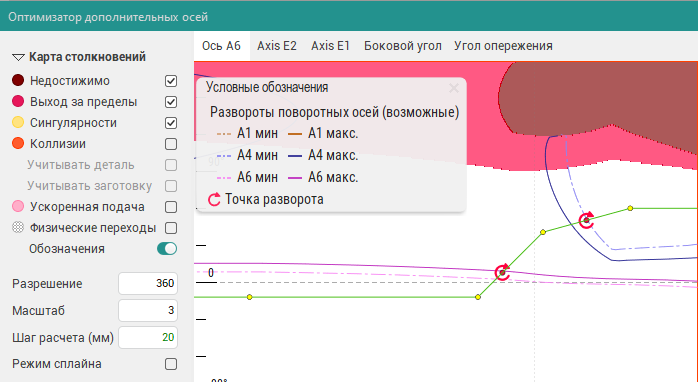Click the turnaround point icon near the blue curve
Viewport: 698px width, 382px height.
[586, 220]
